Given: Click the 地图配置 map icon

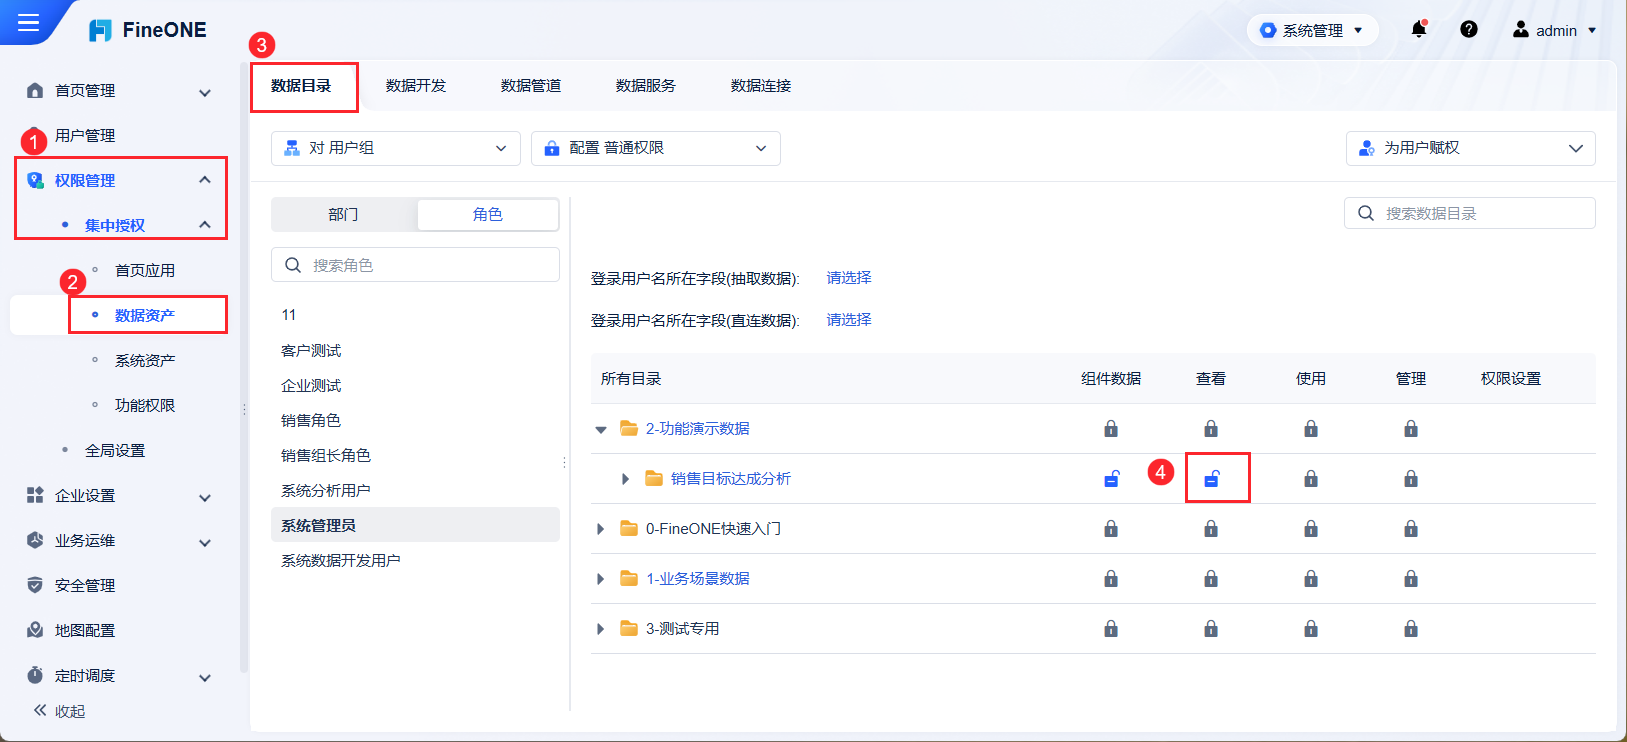Looking at the screenshot, I should click(x=35, y=630).
